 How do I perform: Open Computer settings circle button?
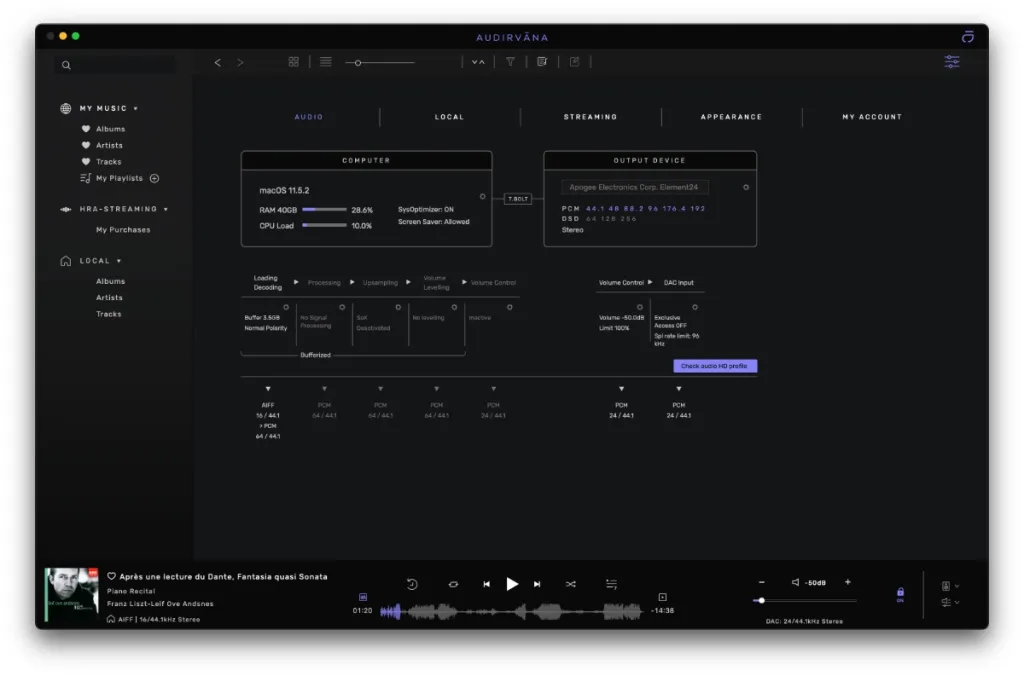483,197
